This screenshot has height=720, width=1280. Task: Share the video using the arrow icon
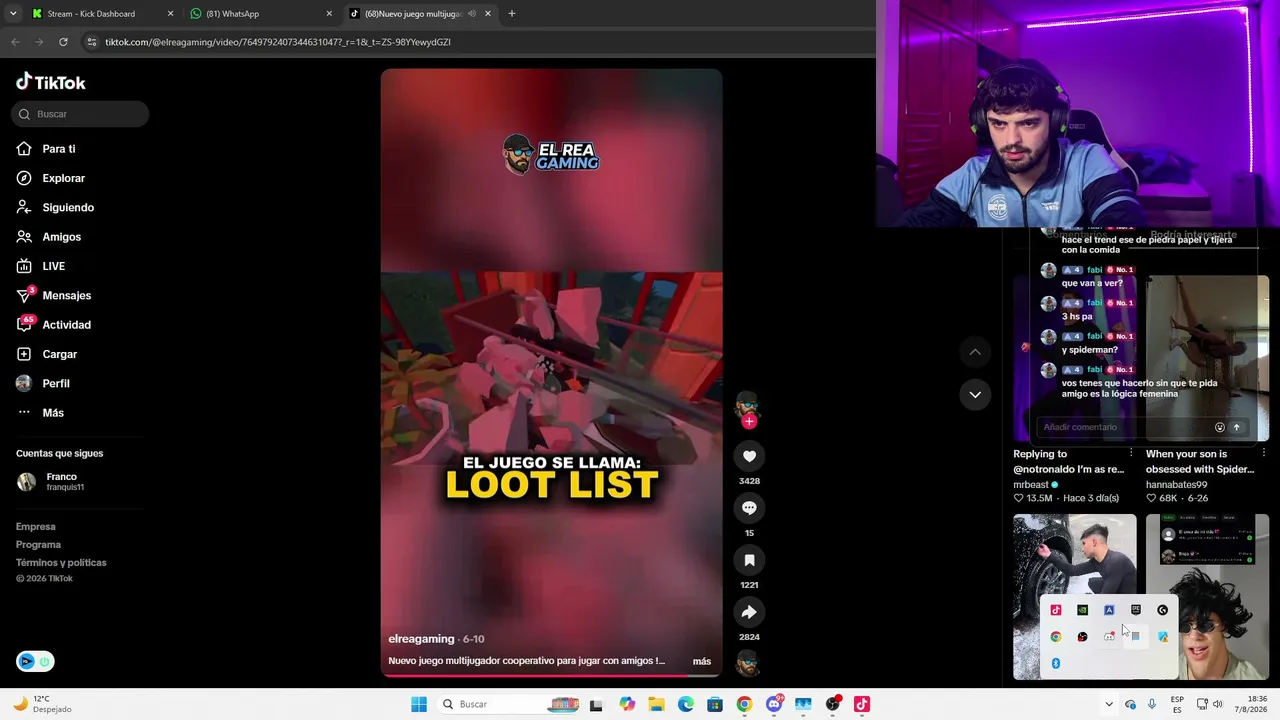(749, 612)
